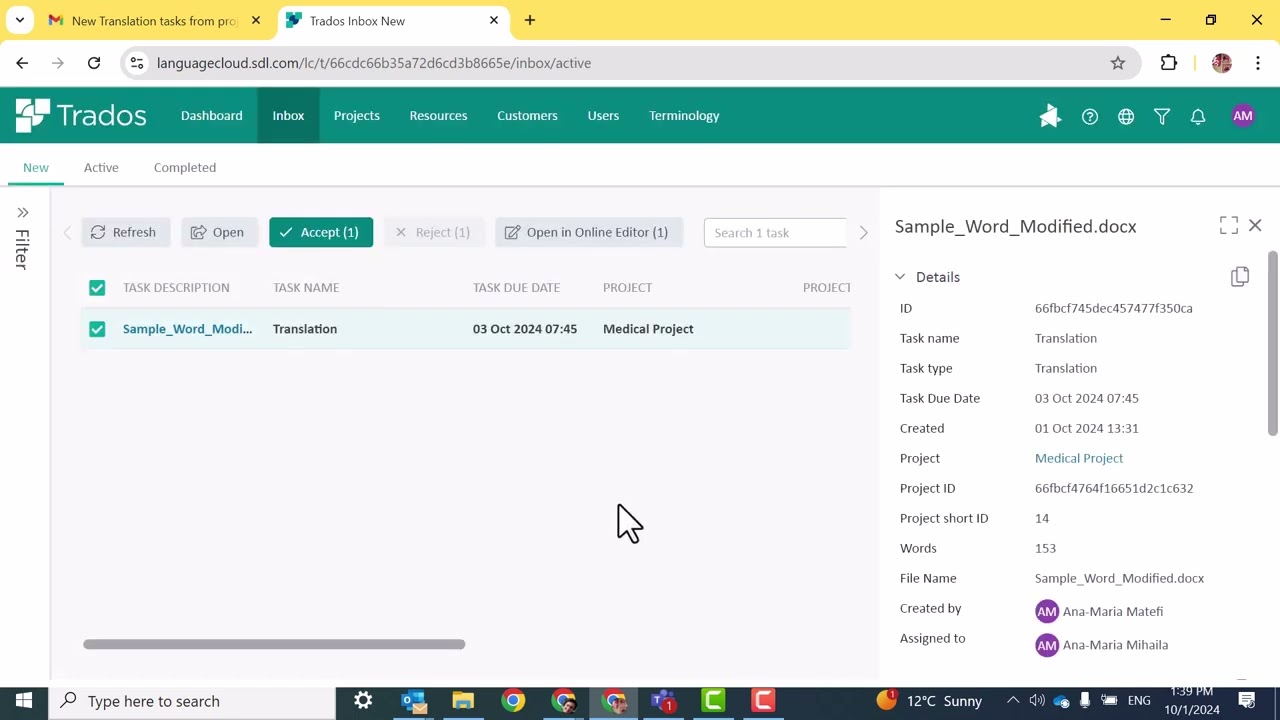Click the Ana-Maria Mihaila assignee name

[1115, 645]
